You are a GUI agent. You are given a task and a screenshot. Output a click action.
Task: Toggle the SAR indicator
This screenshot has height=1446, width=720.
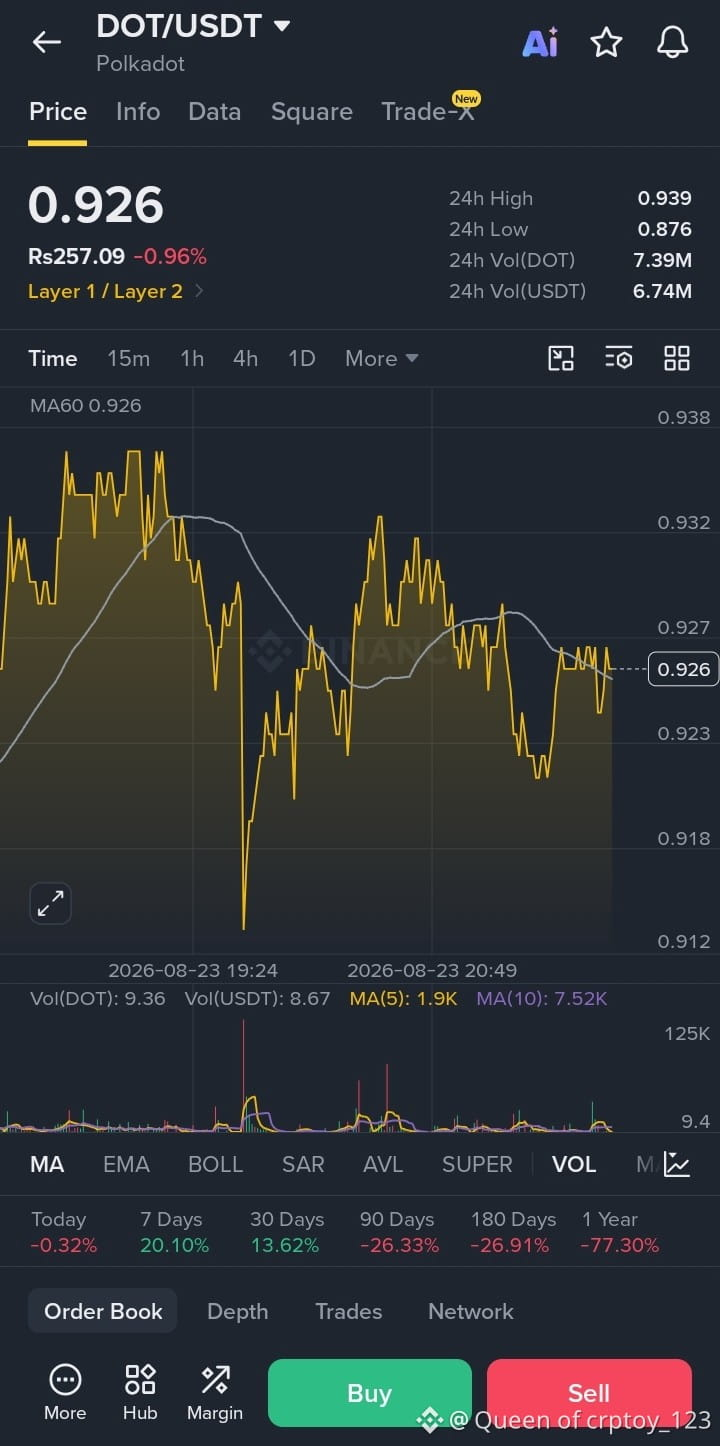click(x=303, y=1164)
